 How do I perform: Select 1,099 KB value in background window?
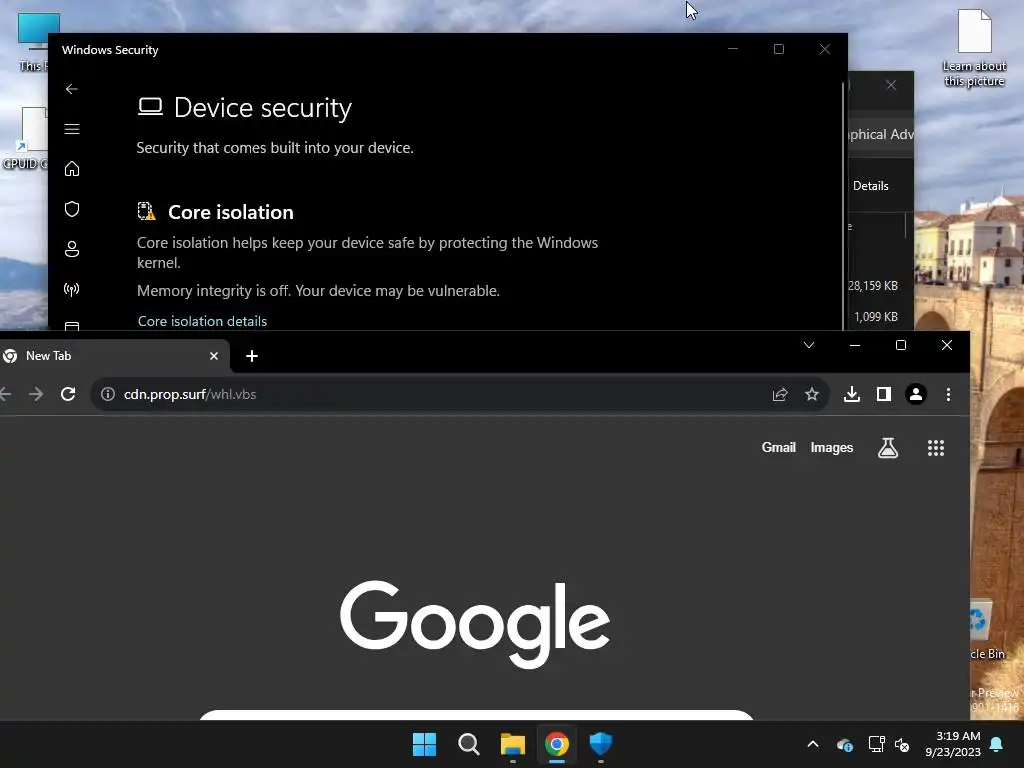[876, 317]
